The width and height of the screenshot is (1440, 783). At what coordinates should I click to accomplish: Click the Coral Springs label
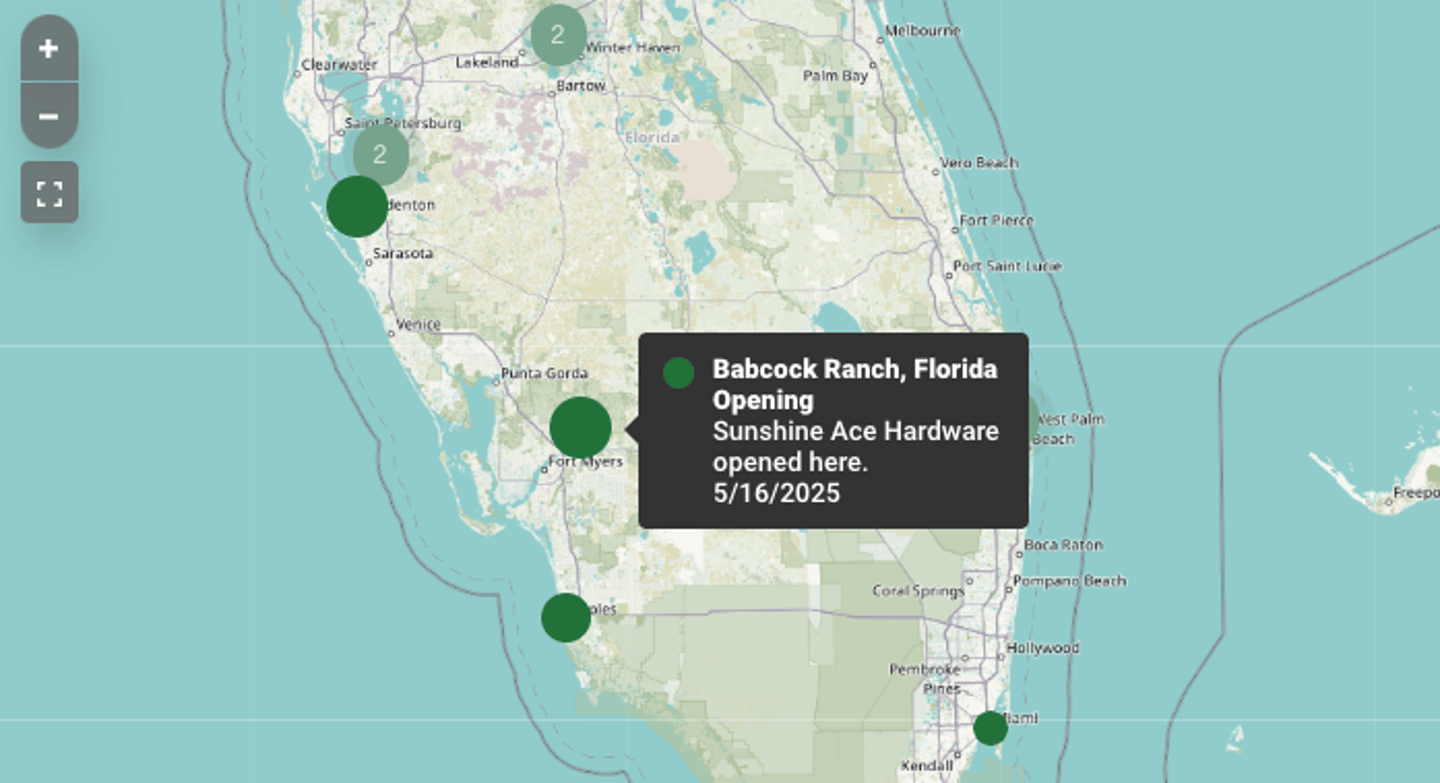point(918,591)
